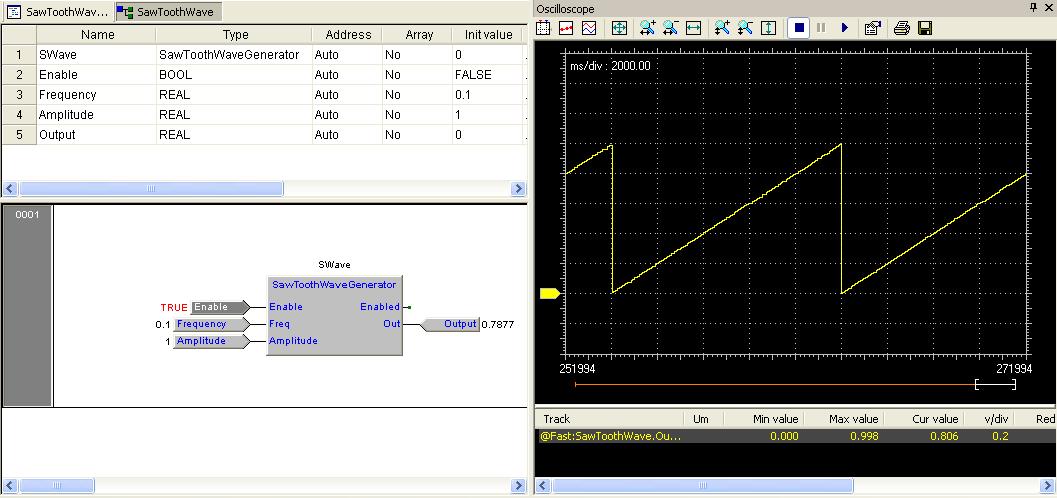The height and width of the screenshot is (498, 1057).
Task: Click the oscilloscope track list scrollbar thumb
Action: (x=703, y=485)
